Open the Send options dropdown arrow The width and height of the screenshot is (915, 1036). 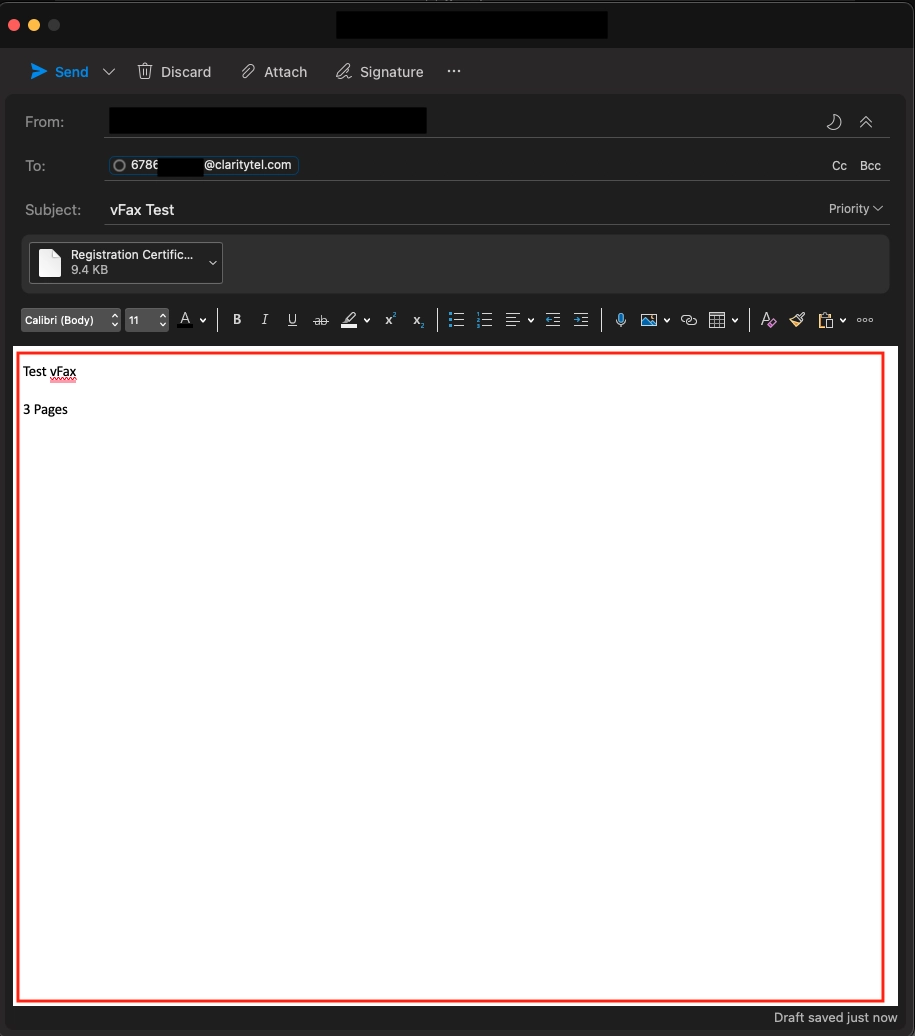pos(109,71)
